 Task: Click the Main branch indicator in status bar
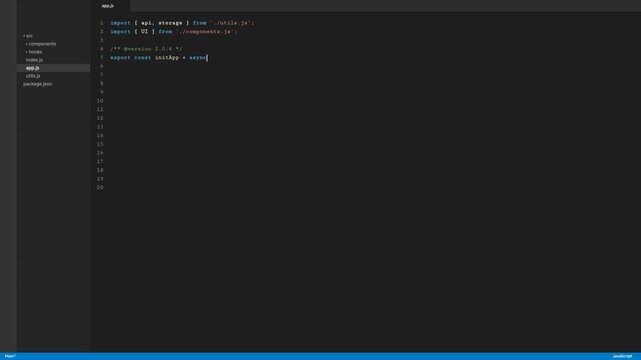[x=10, y=356]
